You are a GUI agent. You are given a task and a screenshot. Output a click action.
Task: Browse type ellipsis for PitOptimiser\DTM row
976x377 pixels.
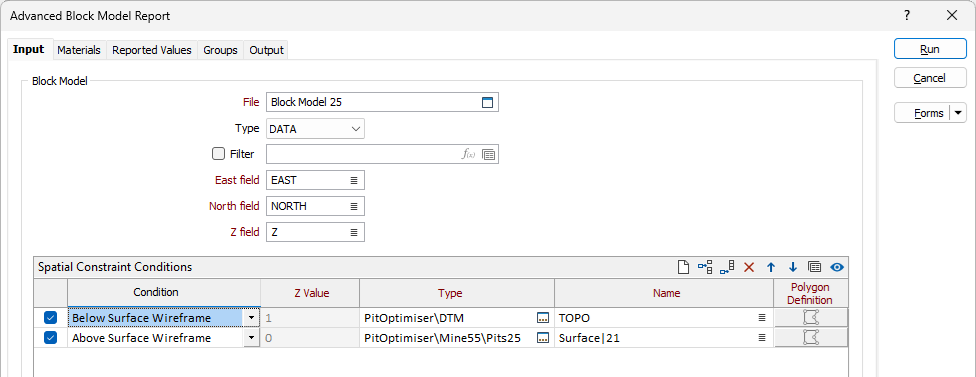(543, 318)
